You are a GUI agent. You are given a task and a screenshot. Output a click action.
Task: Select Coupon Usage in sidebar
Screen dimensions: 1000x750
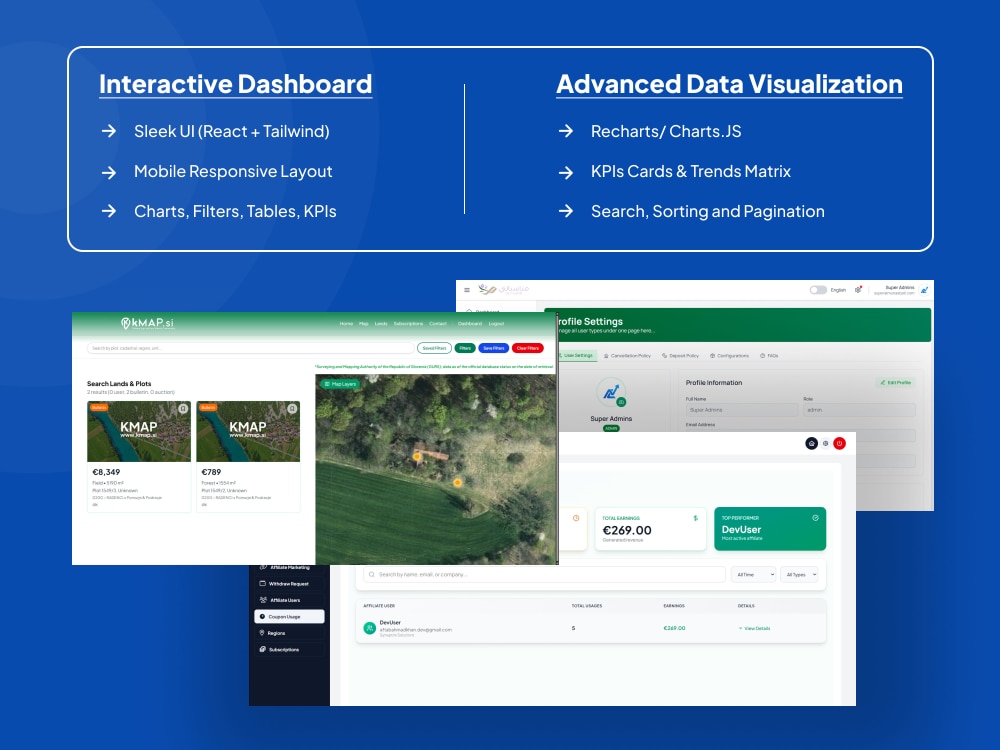[x=290, y=617]
